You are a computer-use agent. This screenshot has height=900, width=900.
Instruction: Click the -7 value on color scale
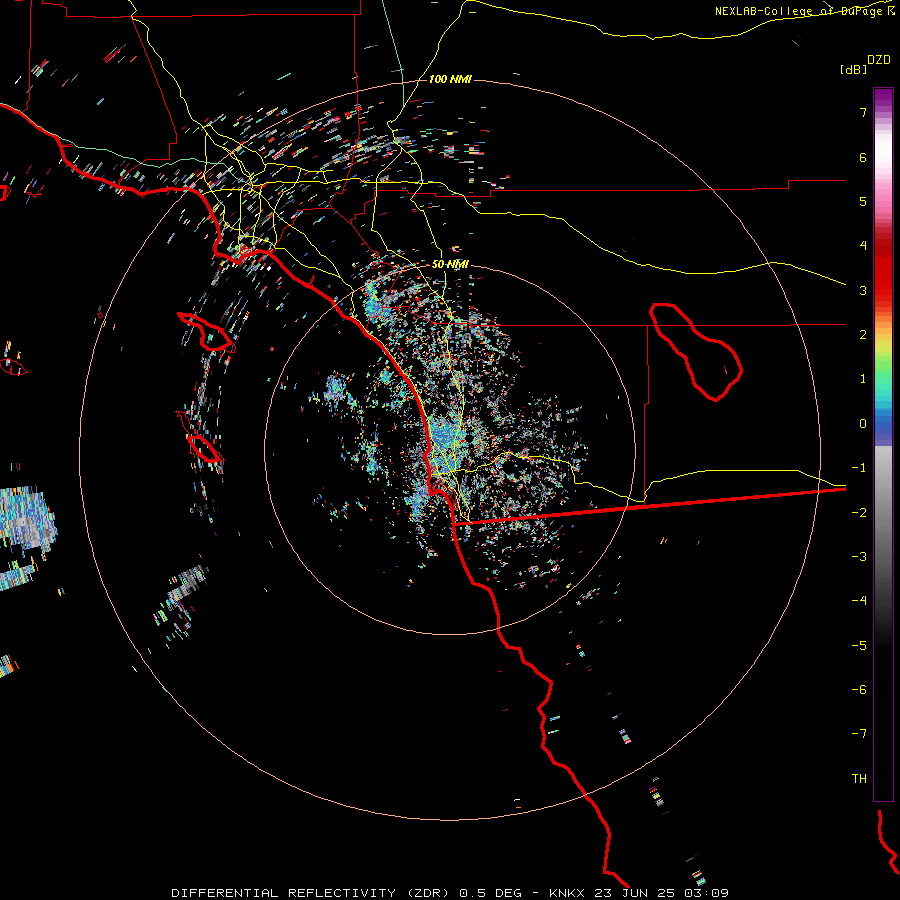[859, 734]
